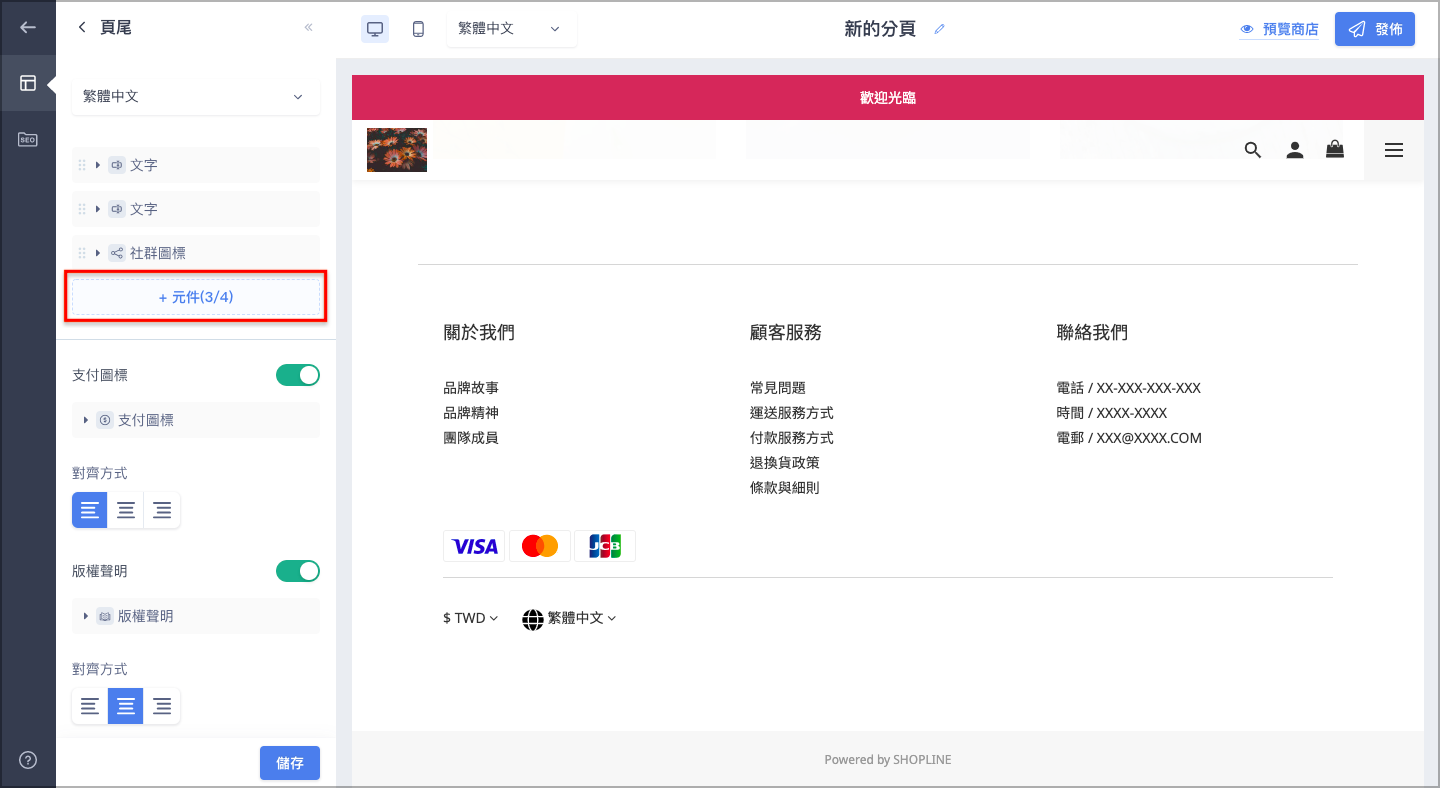Click the 新的分頁 page title

pos(880,29)
